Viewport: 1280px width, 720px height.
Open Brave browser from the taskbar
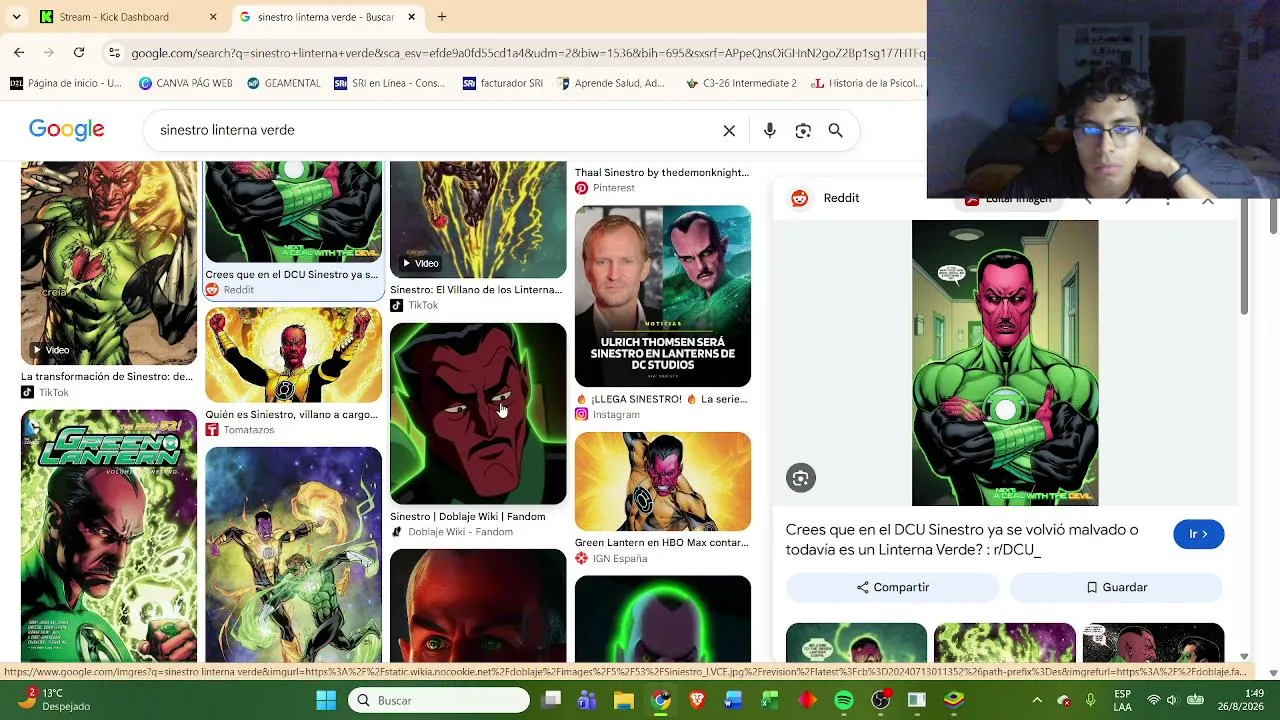(697, 700)
